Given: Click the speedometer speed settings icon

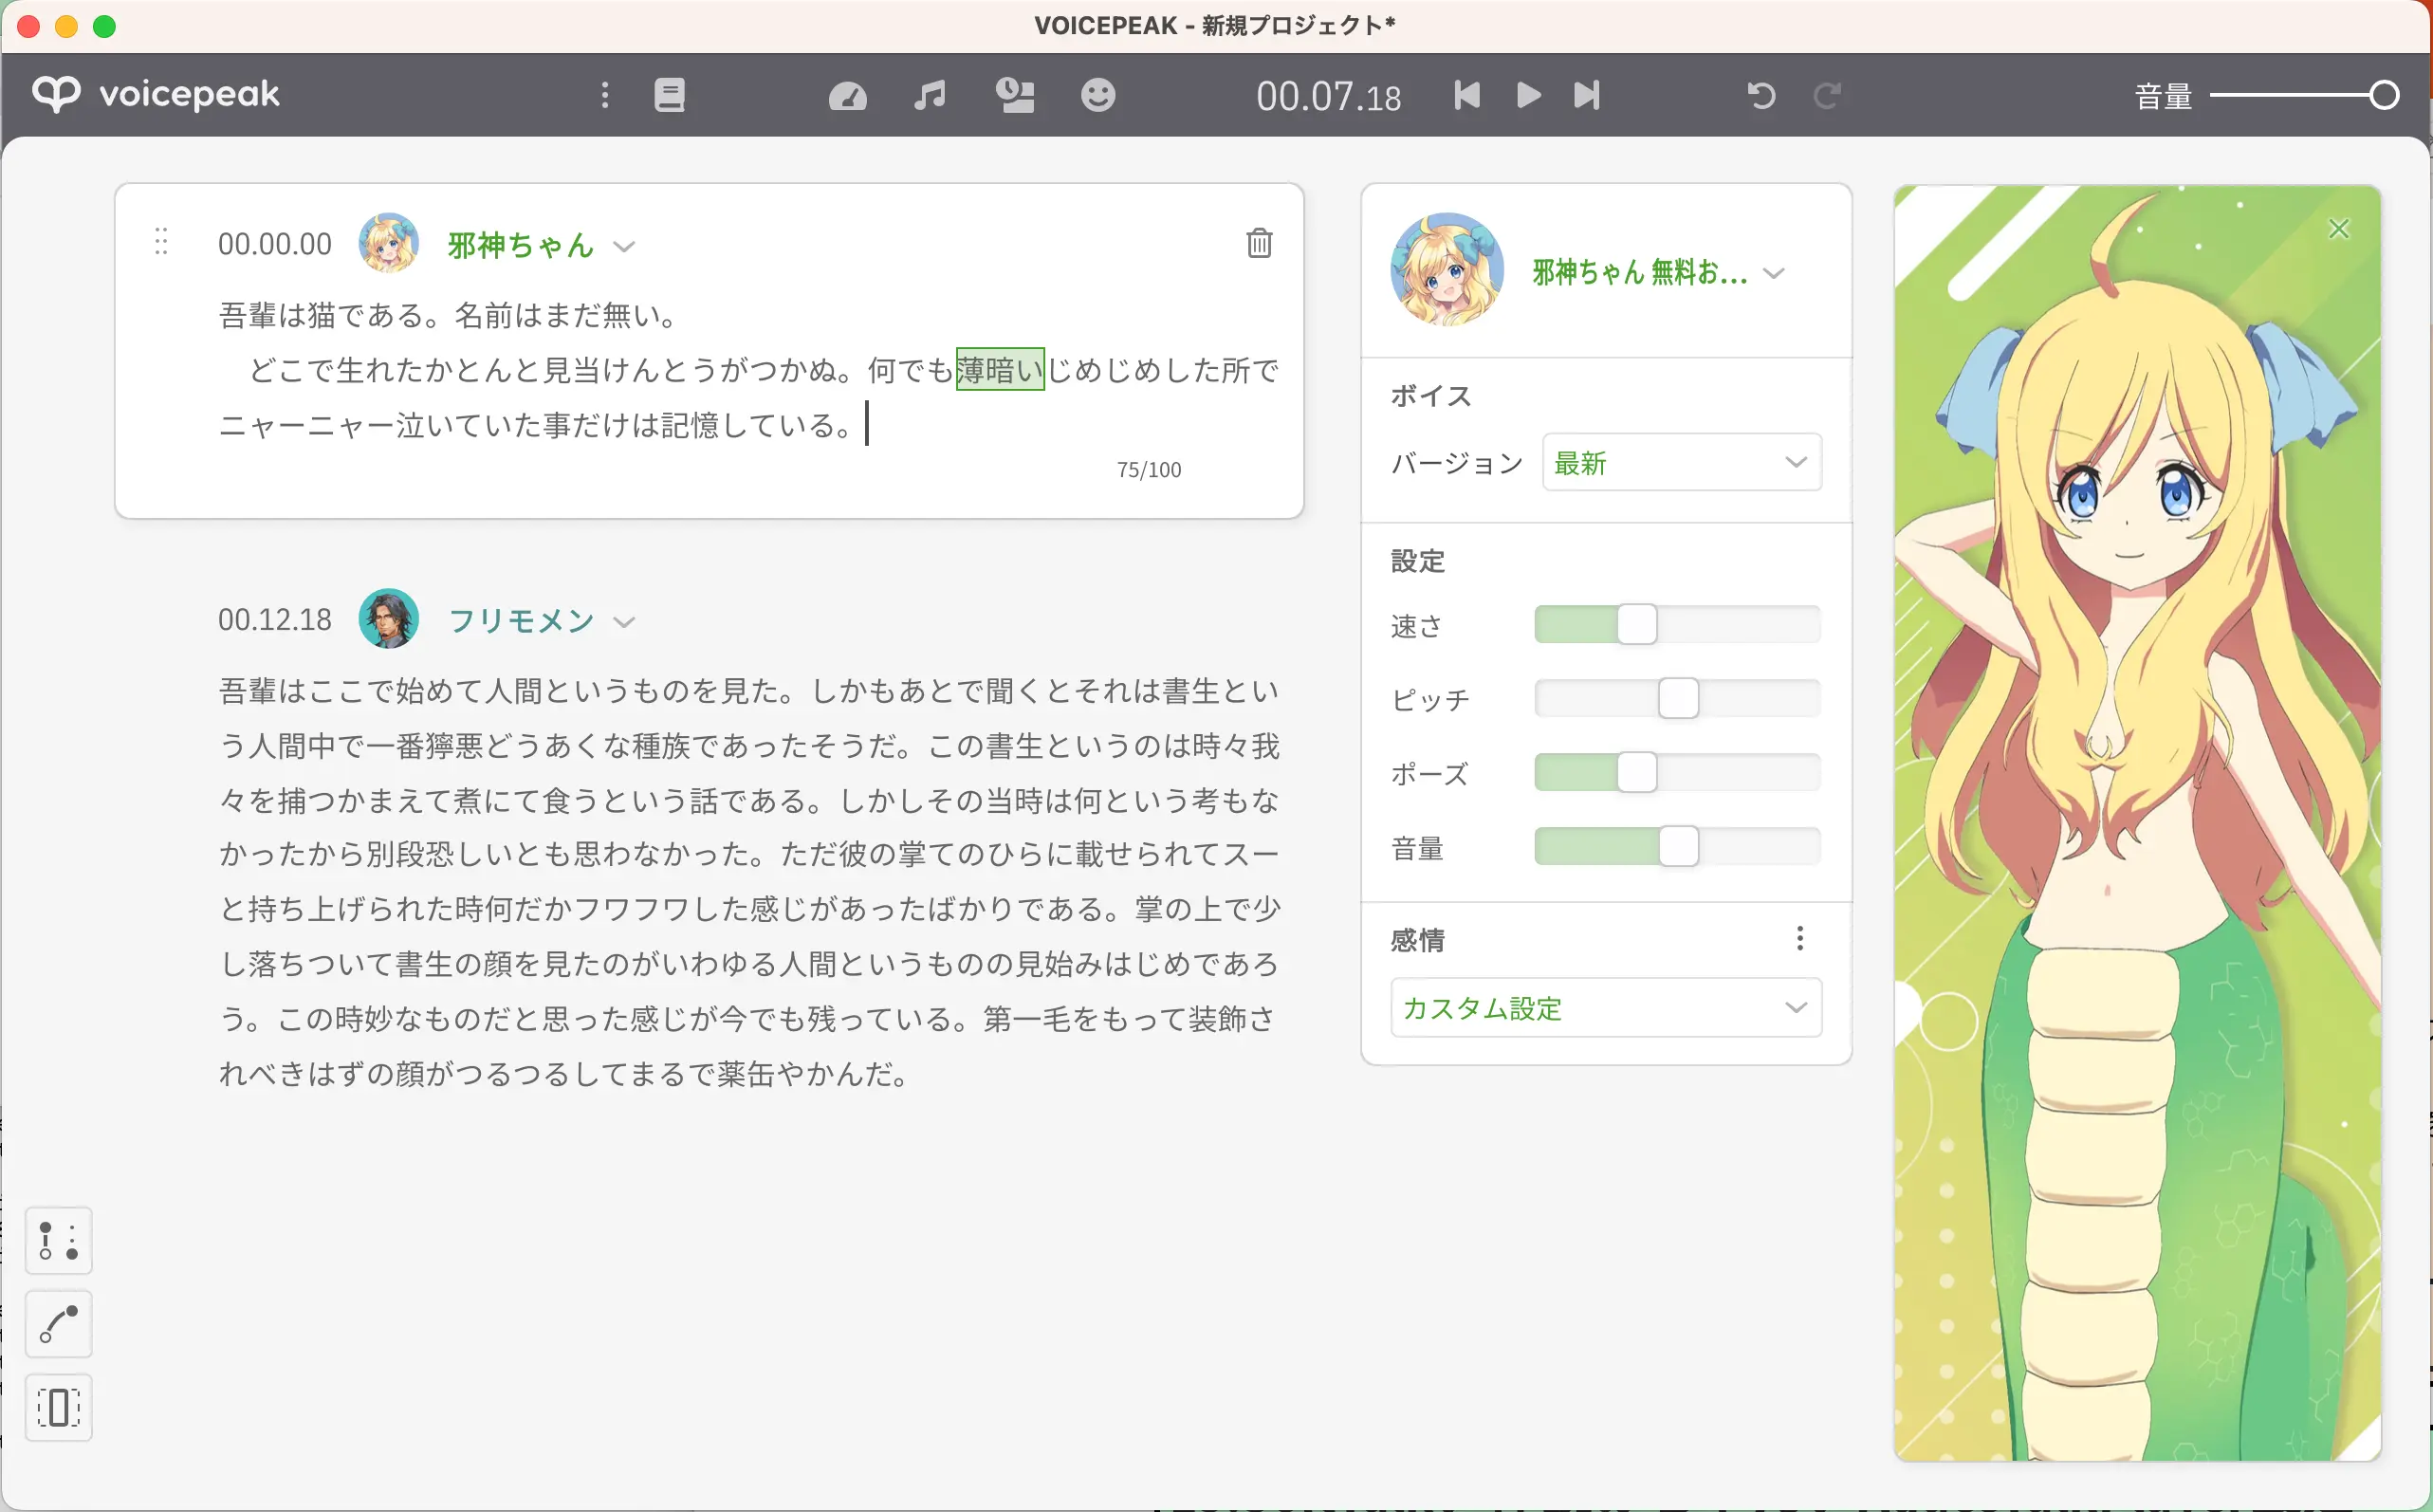Looking at the screenshot, I should pos(847,95).
